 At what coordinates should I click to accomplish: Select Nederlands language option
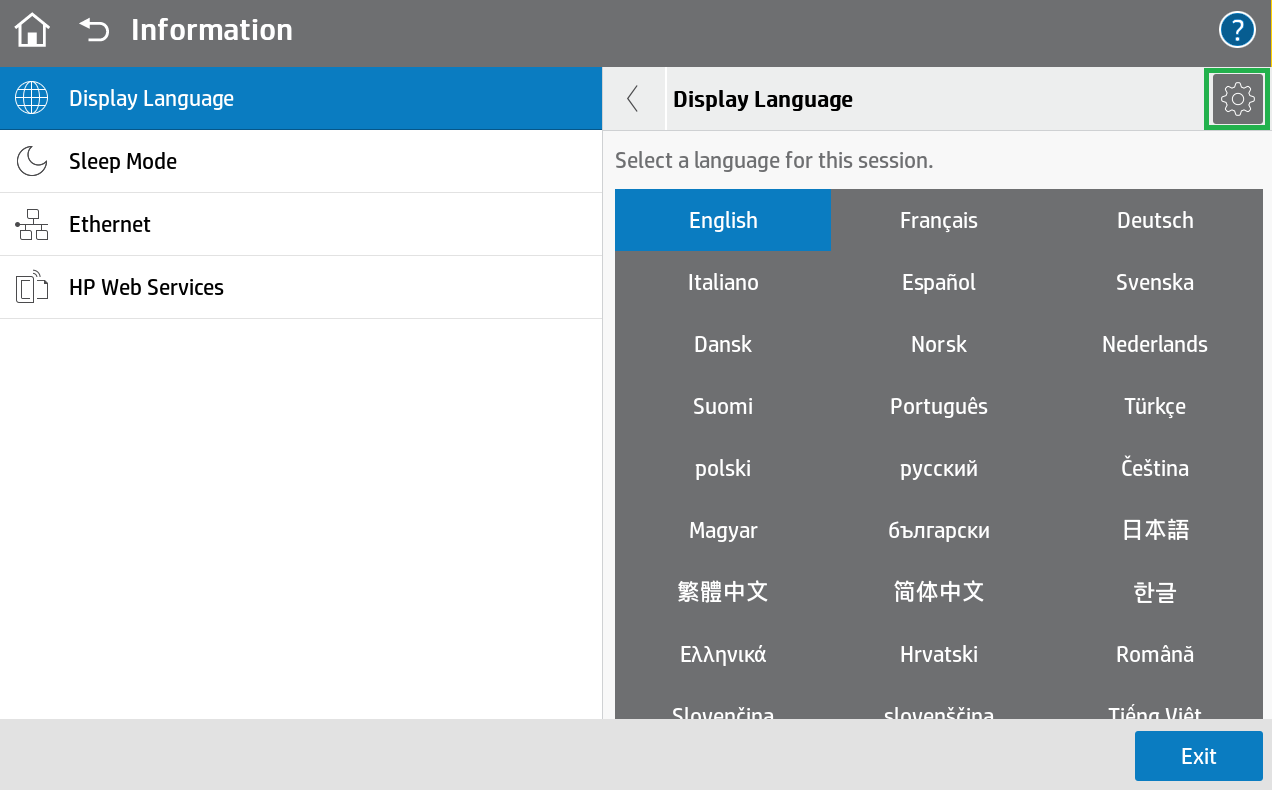point(1154,344)
